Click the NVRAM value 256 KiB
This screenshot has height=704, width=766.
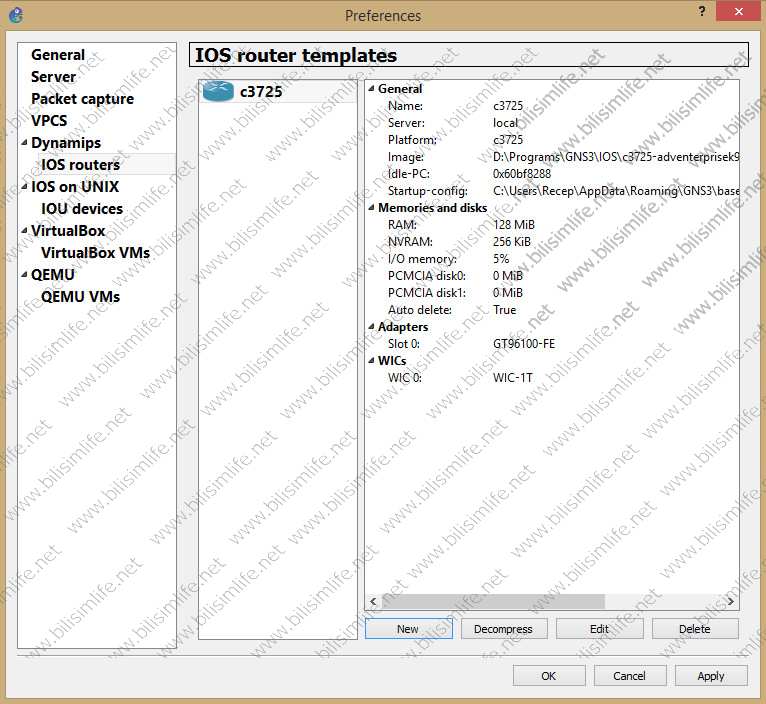point(511,242)
